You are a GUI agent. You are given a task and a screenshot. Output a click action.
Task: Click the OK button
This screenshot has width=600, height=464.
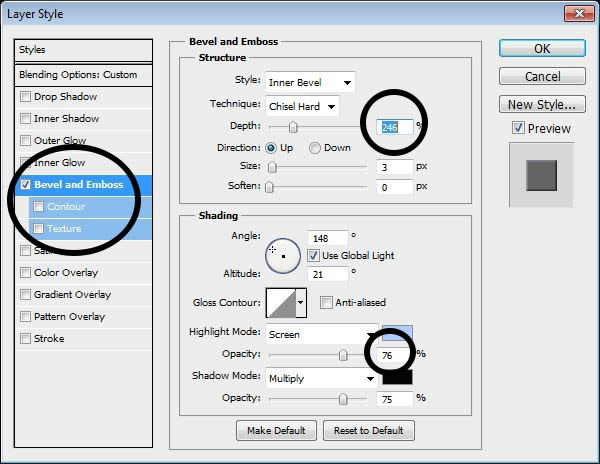point(542,49)
